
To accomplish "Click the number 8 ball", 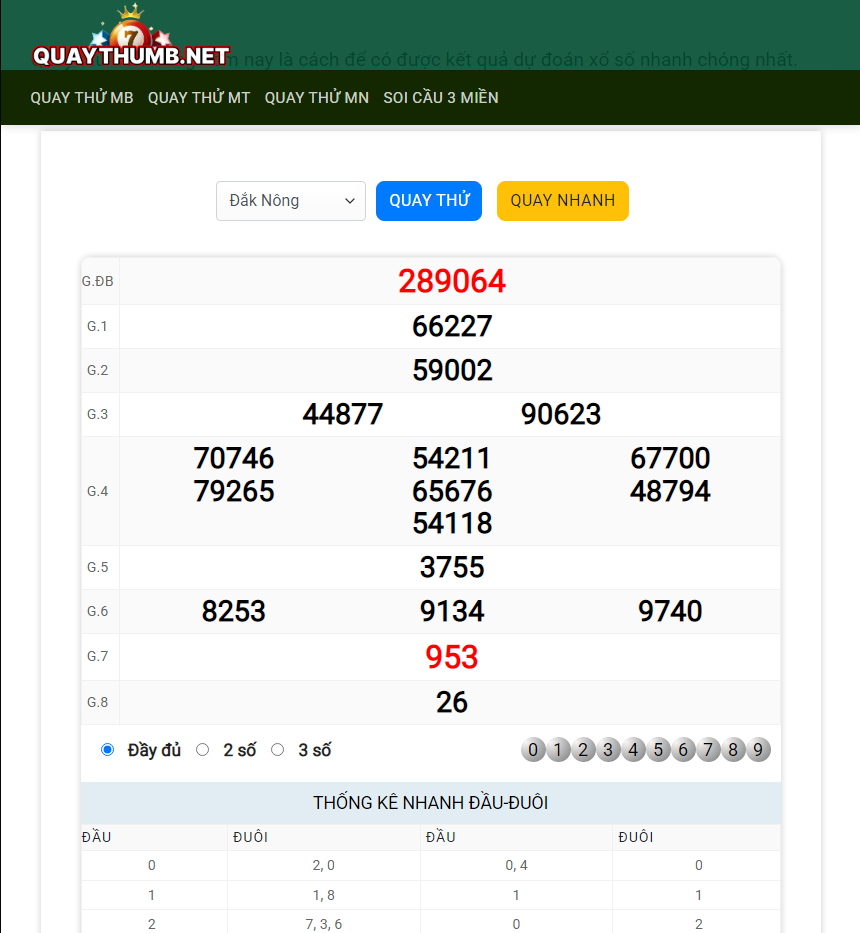I will (x=733, y=750).
